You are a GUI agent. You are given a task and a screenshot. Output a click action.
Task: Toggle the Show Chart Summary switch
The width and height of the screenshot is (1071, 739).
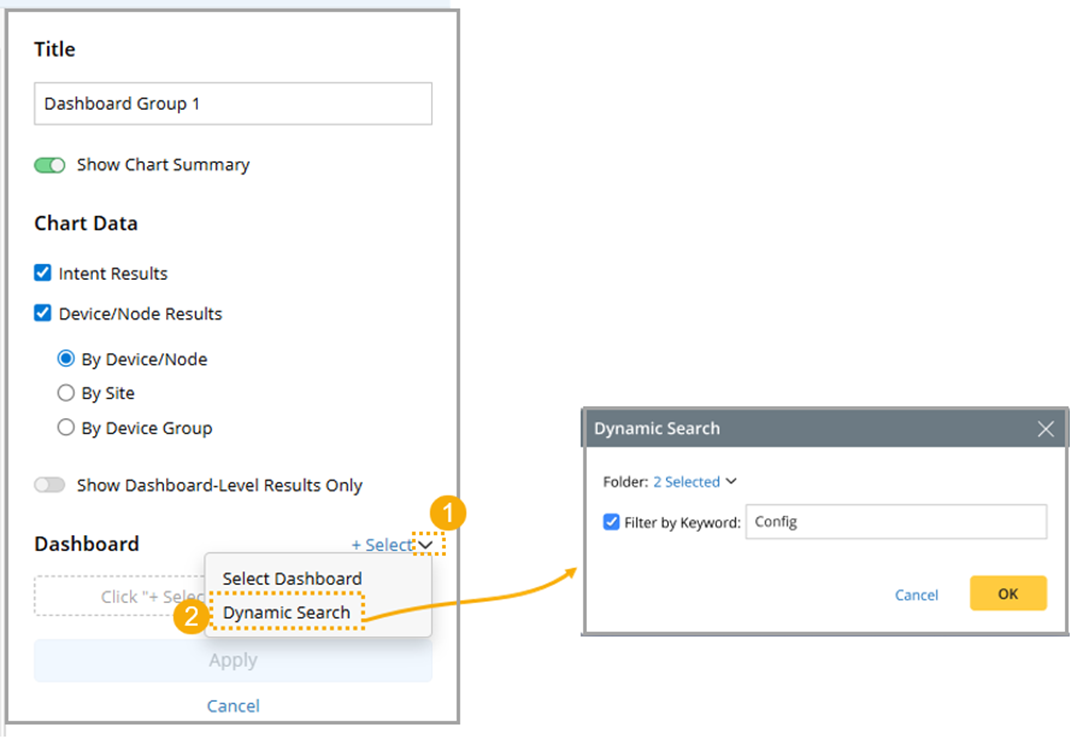coord(50,165)
